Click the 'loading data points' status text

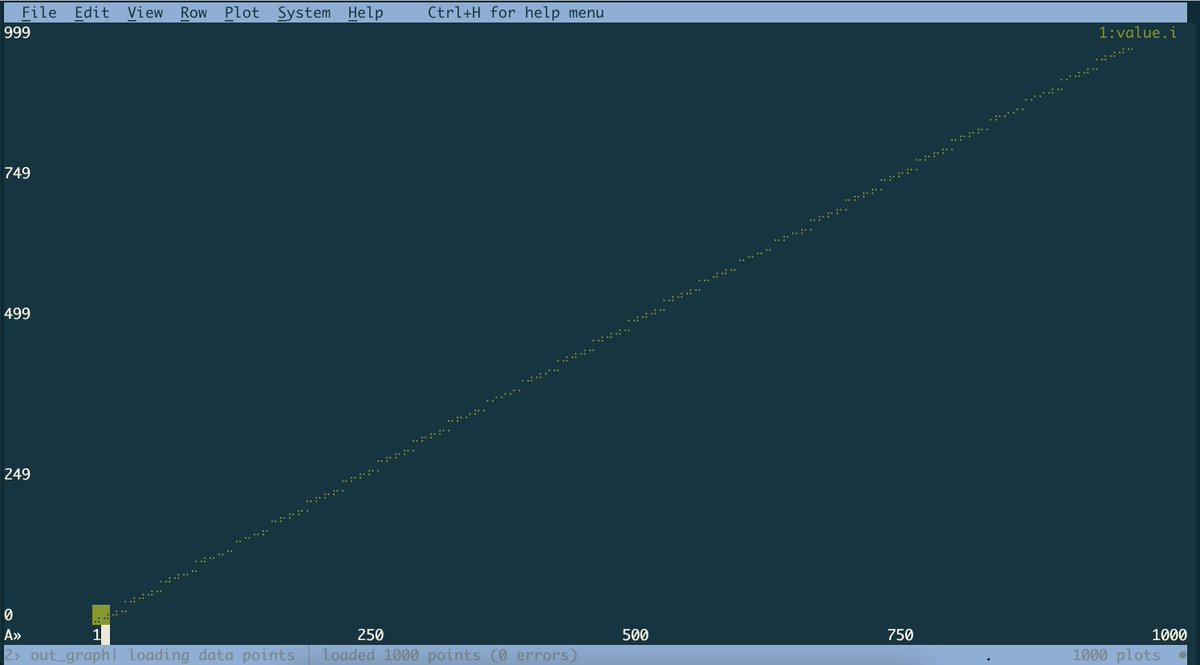click(211, 655)
